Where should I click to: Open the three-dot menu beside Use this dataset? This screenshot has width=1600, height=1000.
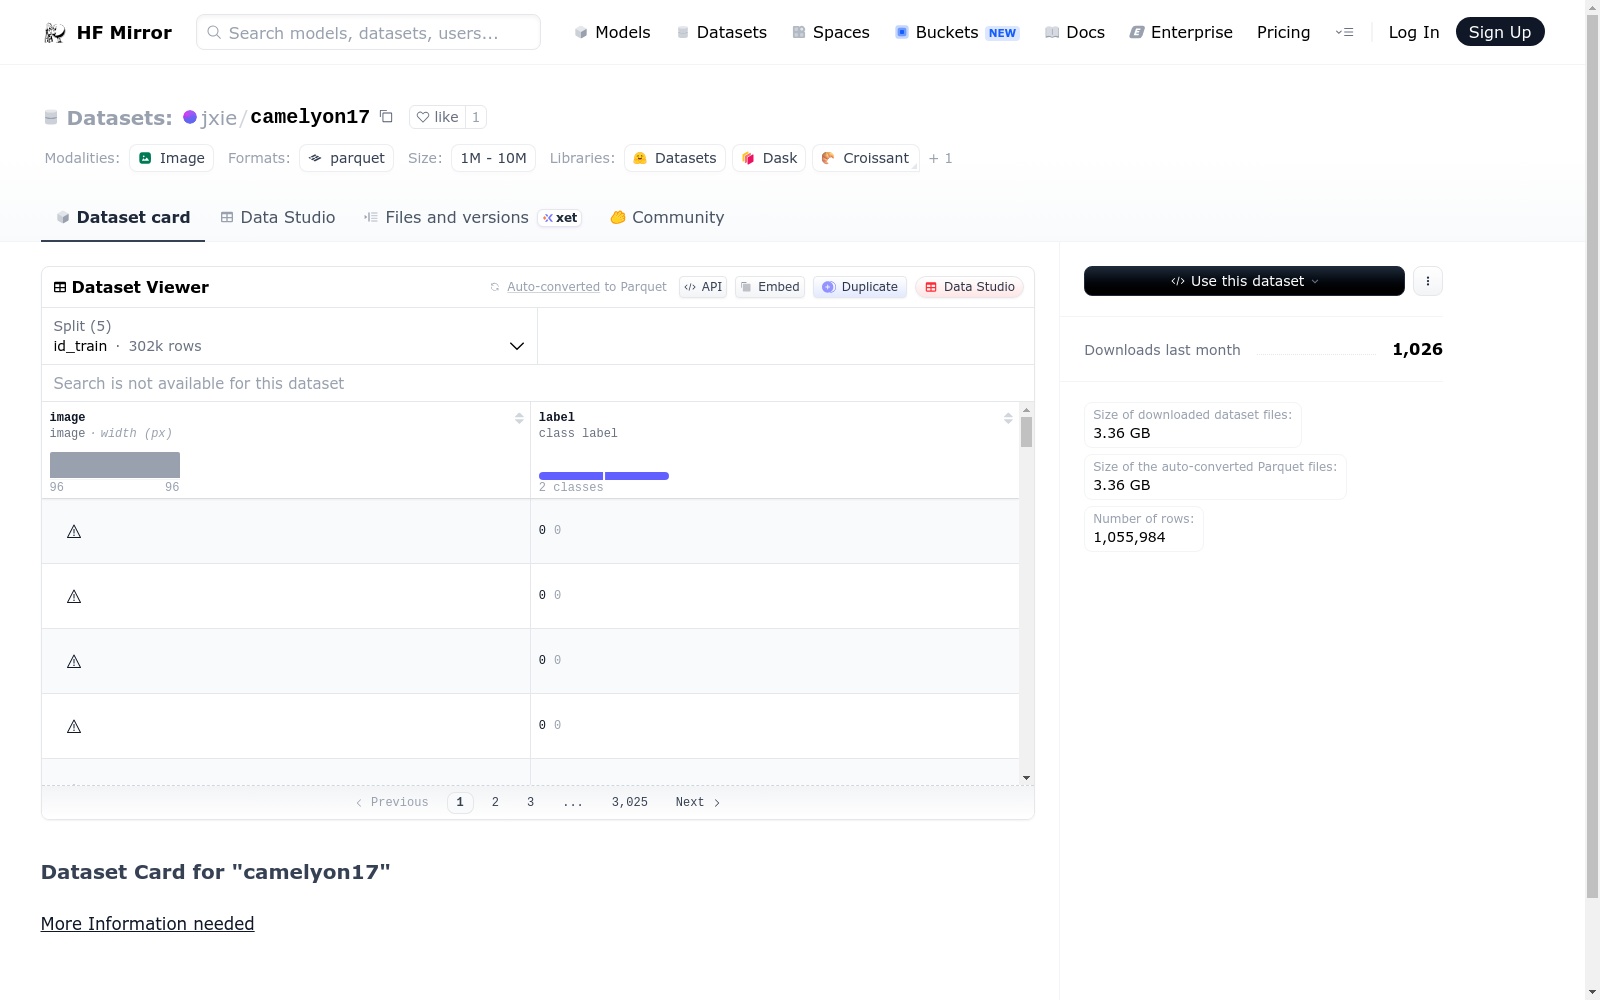point(1428,281)
